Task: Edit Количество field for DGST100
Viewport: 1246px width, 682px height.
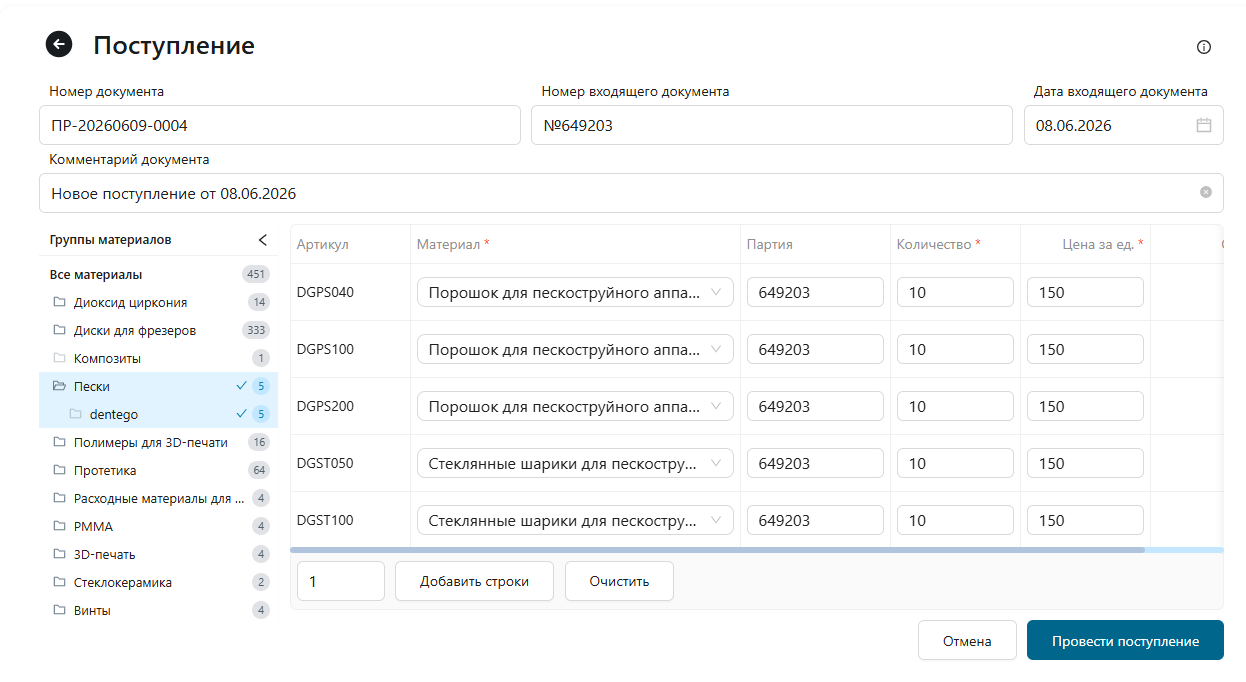Action: [955, 520]
